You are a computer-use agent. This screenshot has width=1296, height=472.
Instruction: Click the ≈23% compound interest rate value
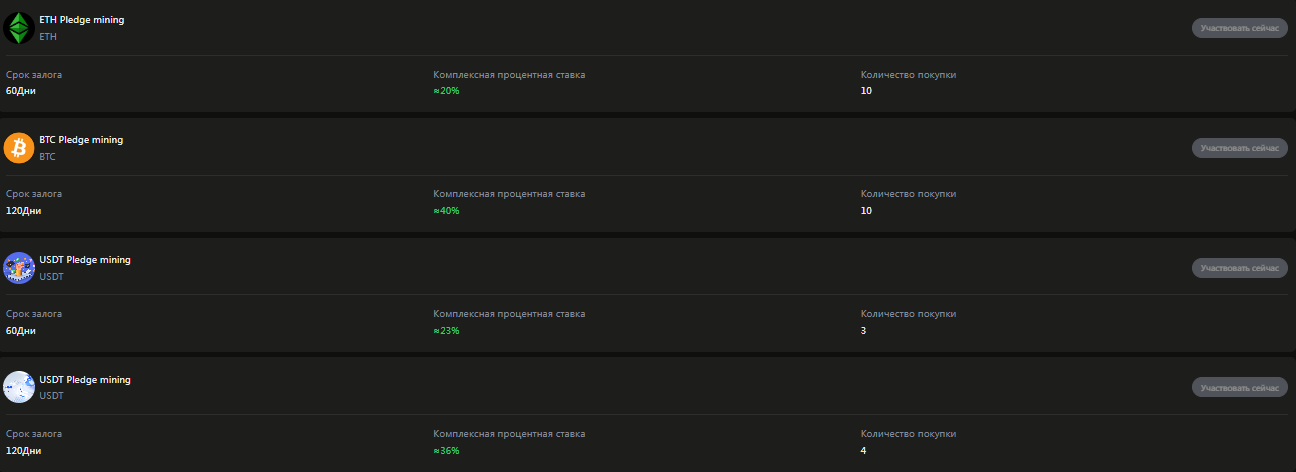point(446,330)
